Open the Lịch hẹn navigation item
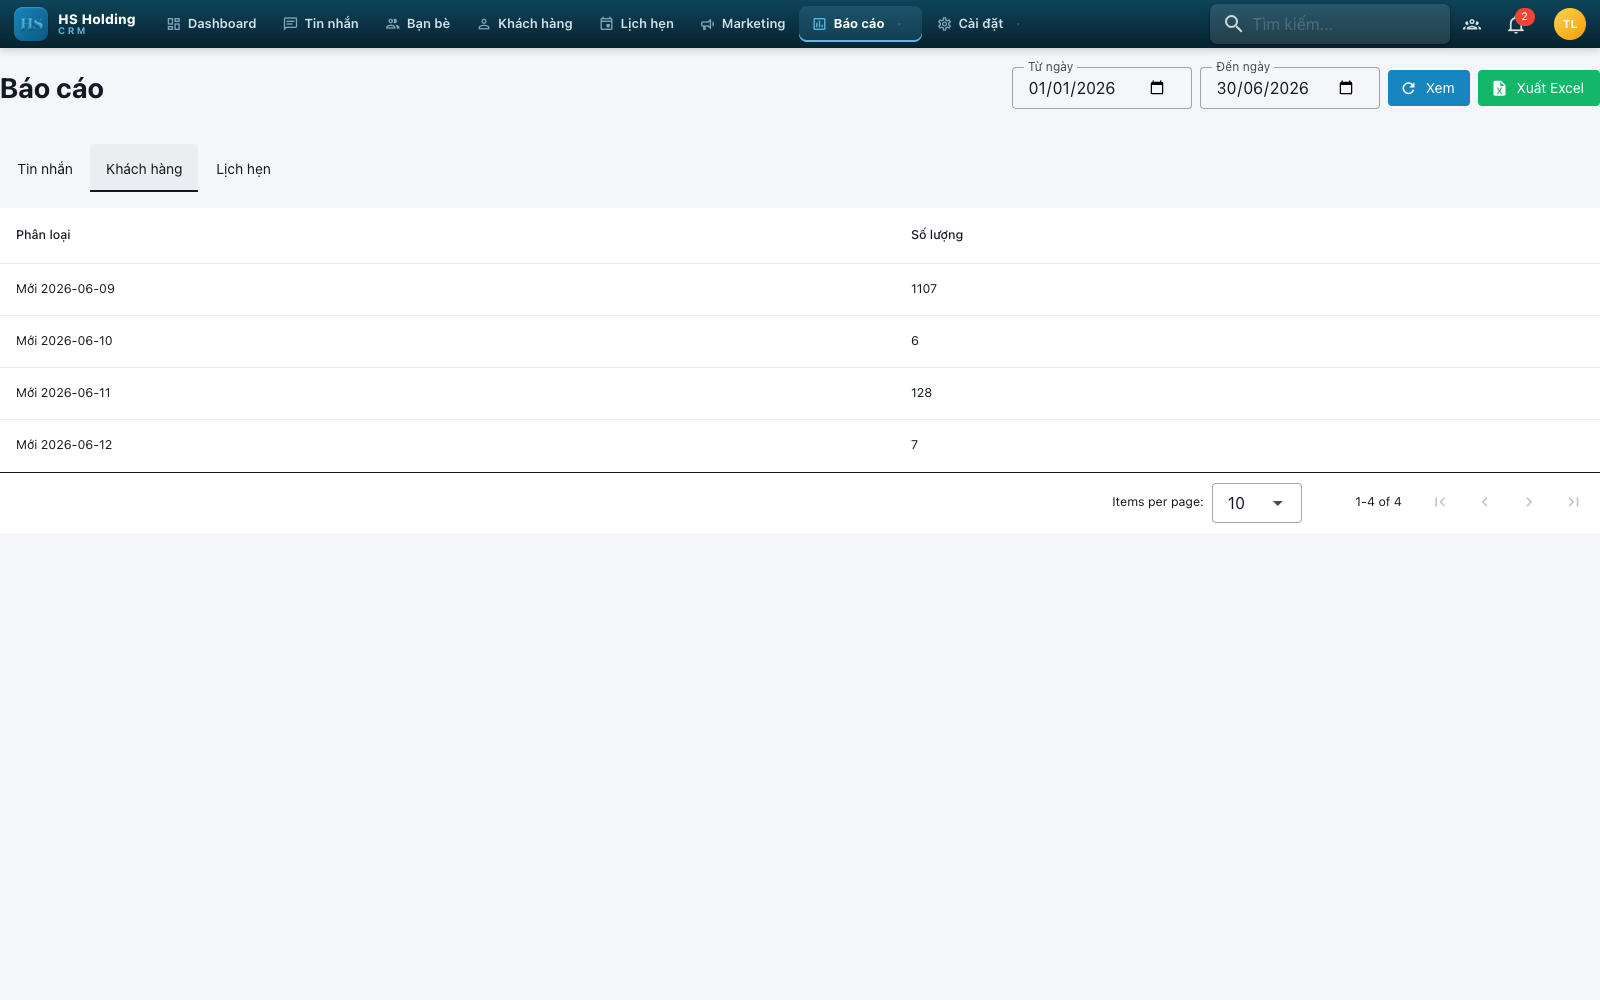Image resolution: width=1600 pixels, height=1000 pixels. coord(637,24)
